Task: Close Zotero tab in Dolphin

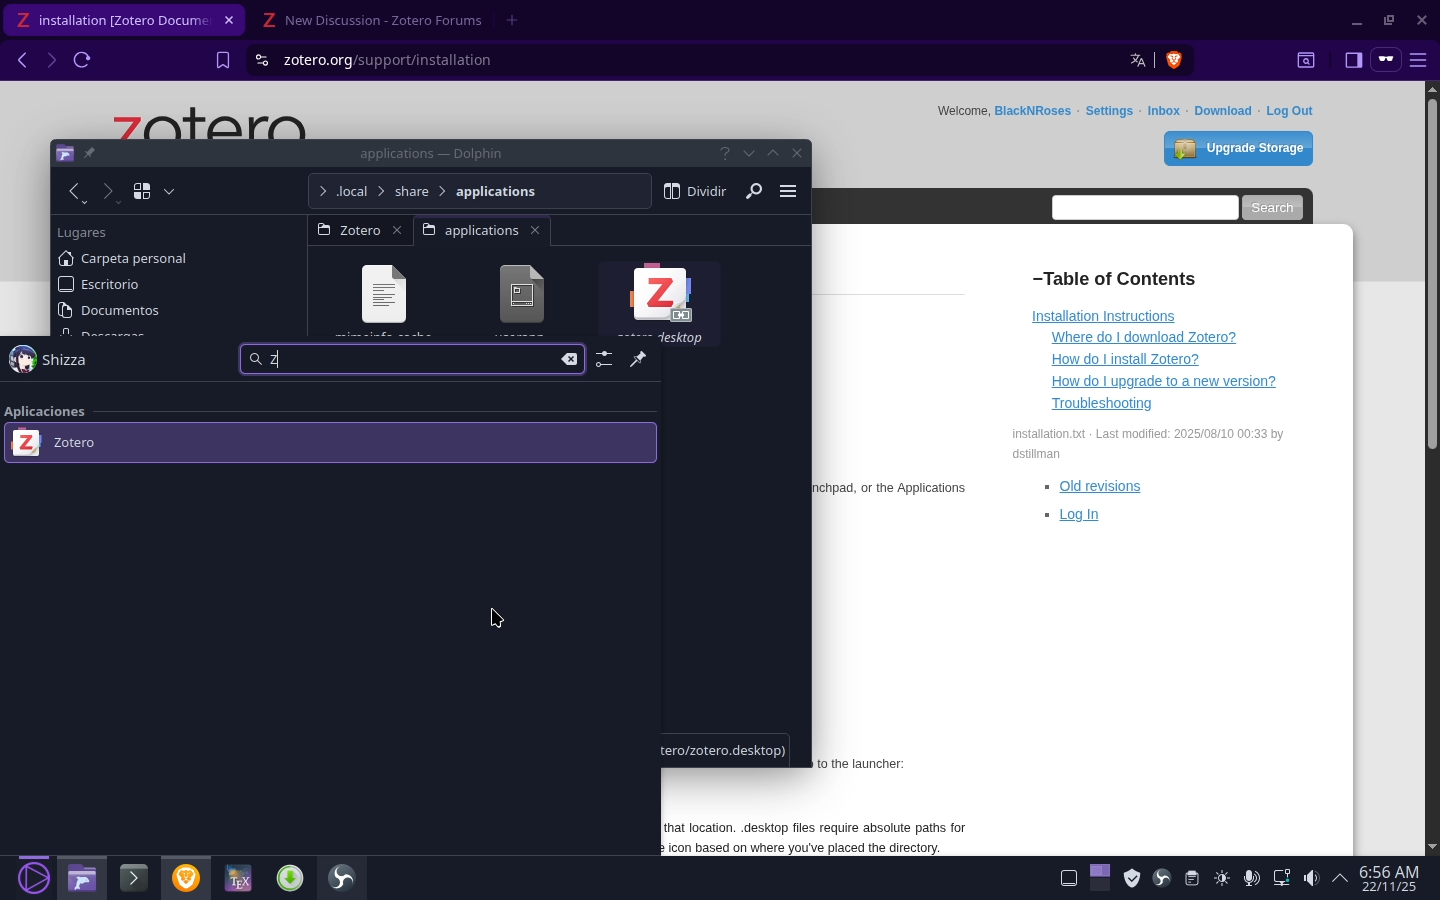Action: click(398, 231)
